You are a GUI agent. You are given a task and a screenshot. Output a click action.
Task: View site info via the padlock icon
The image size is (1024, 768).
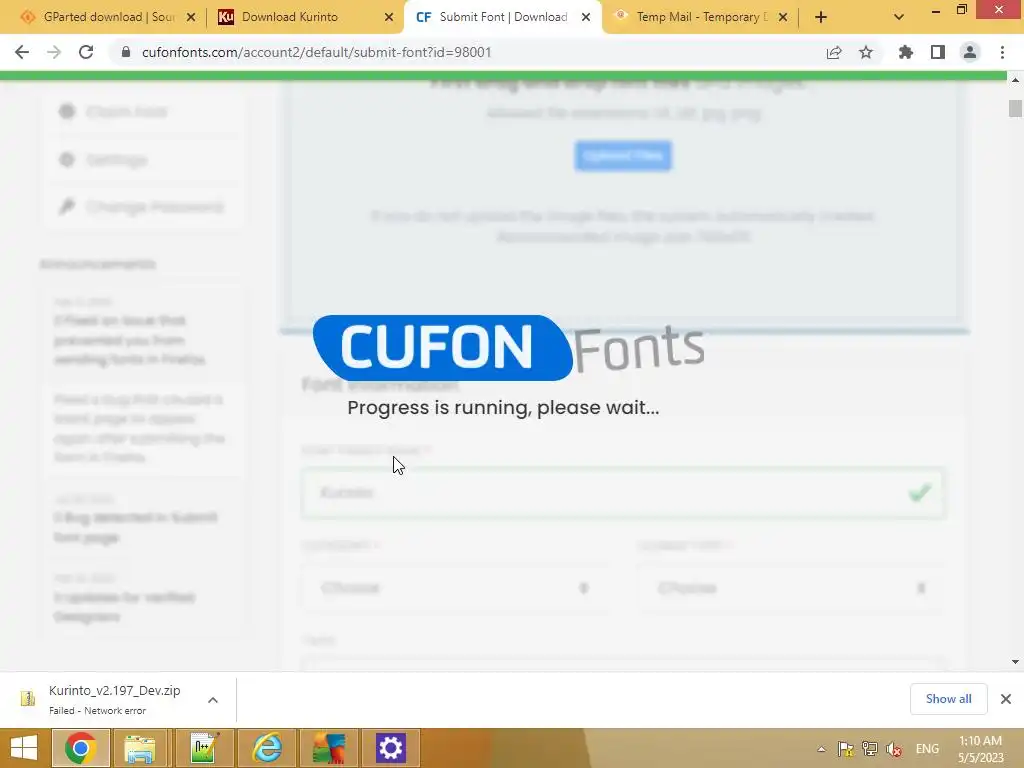pyautogui.click(x=126, y=52)
